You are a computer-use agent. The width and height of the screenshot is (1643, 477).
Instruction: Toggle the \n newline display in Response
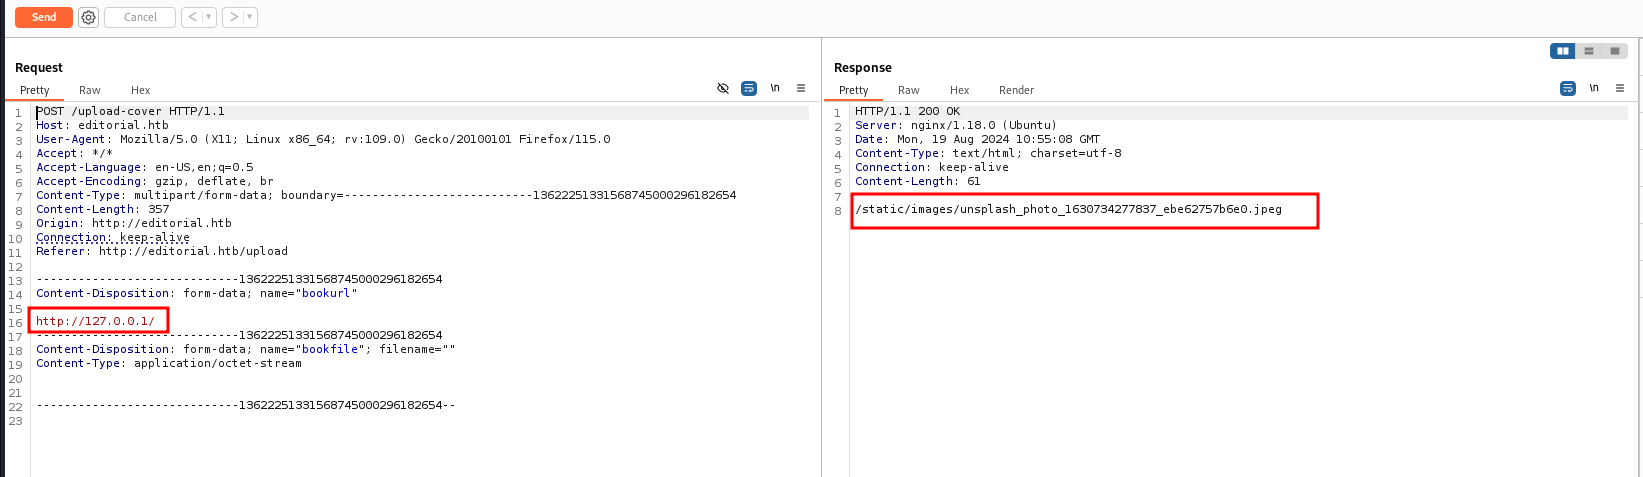pos(1594,88)
